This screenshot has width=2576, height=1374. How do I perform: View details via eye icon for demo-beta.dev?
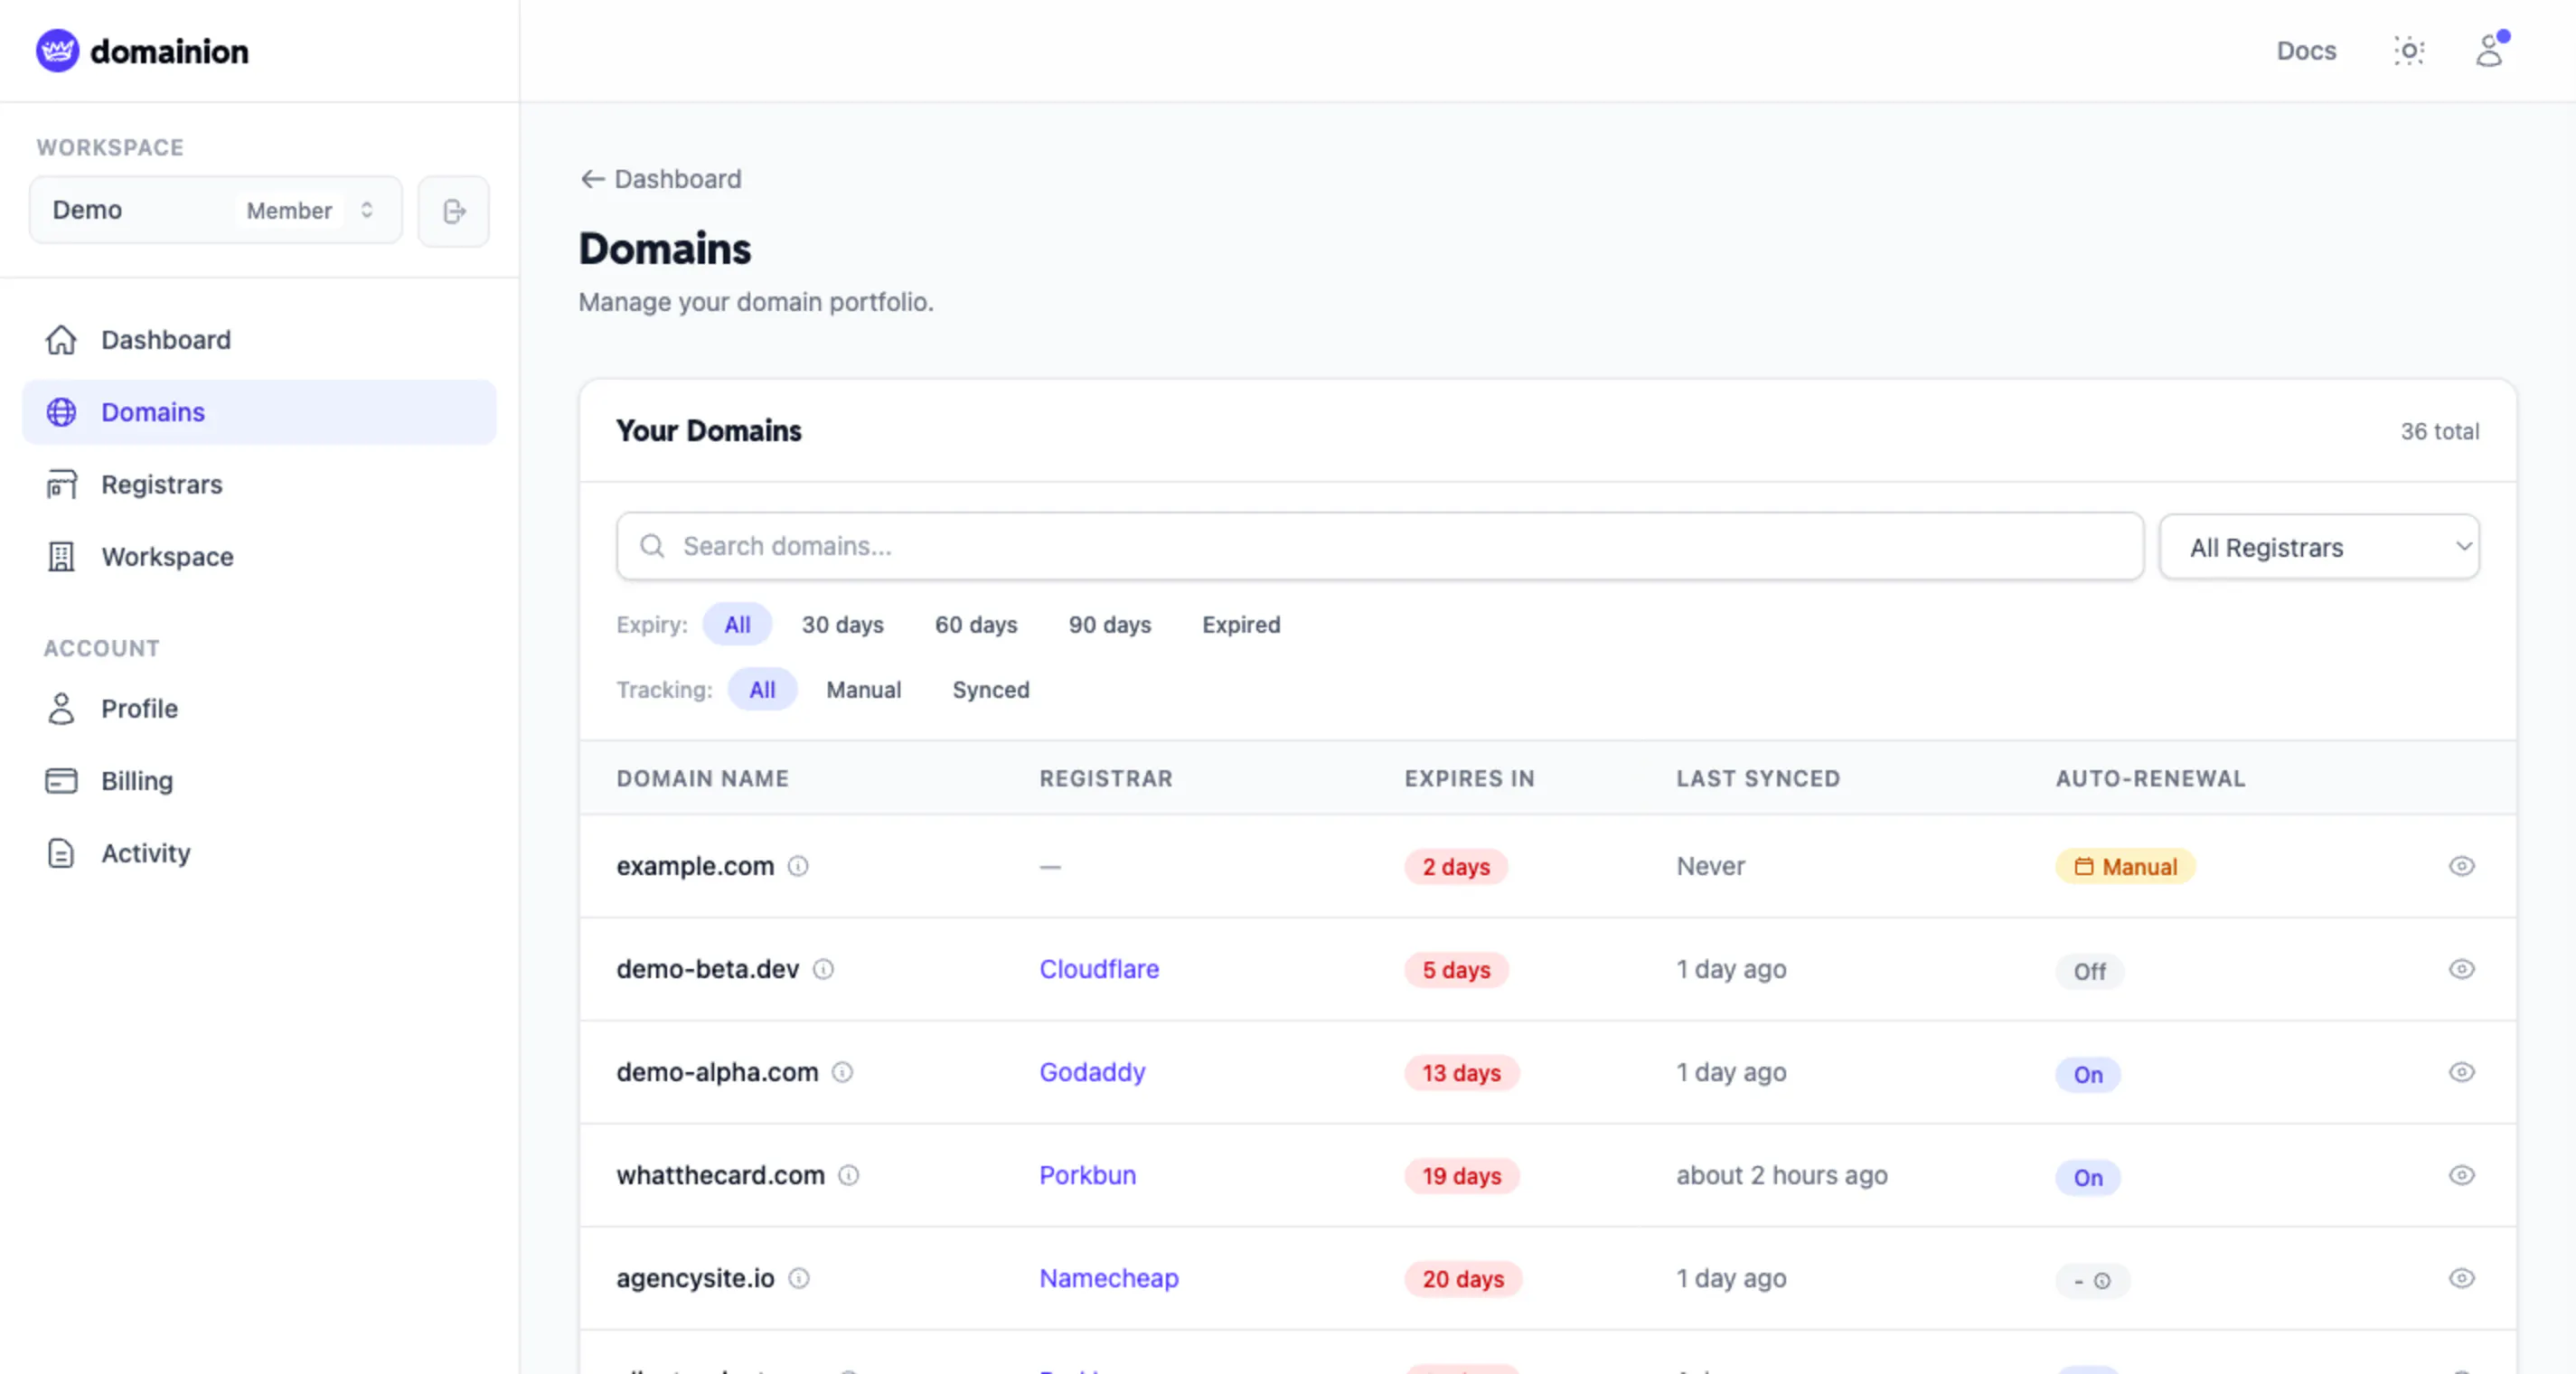pyautogui.click(x=2462, y=969)
